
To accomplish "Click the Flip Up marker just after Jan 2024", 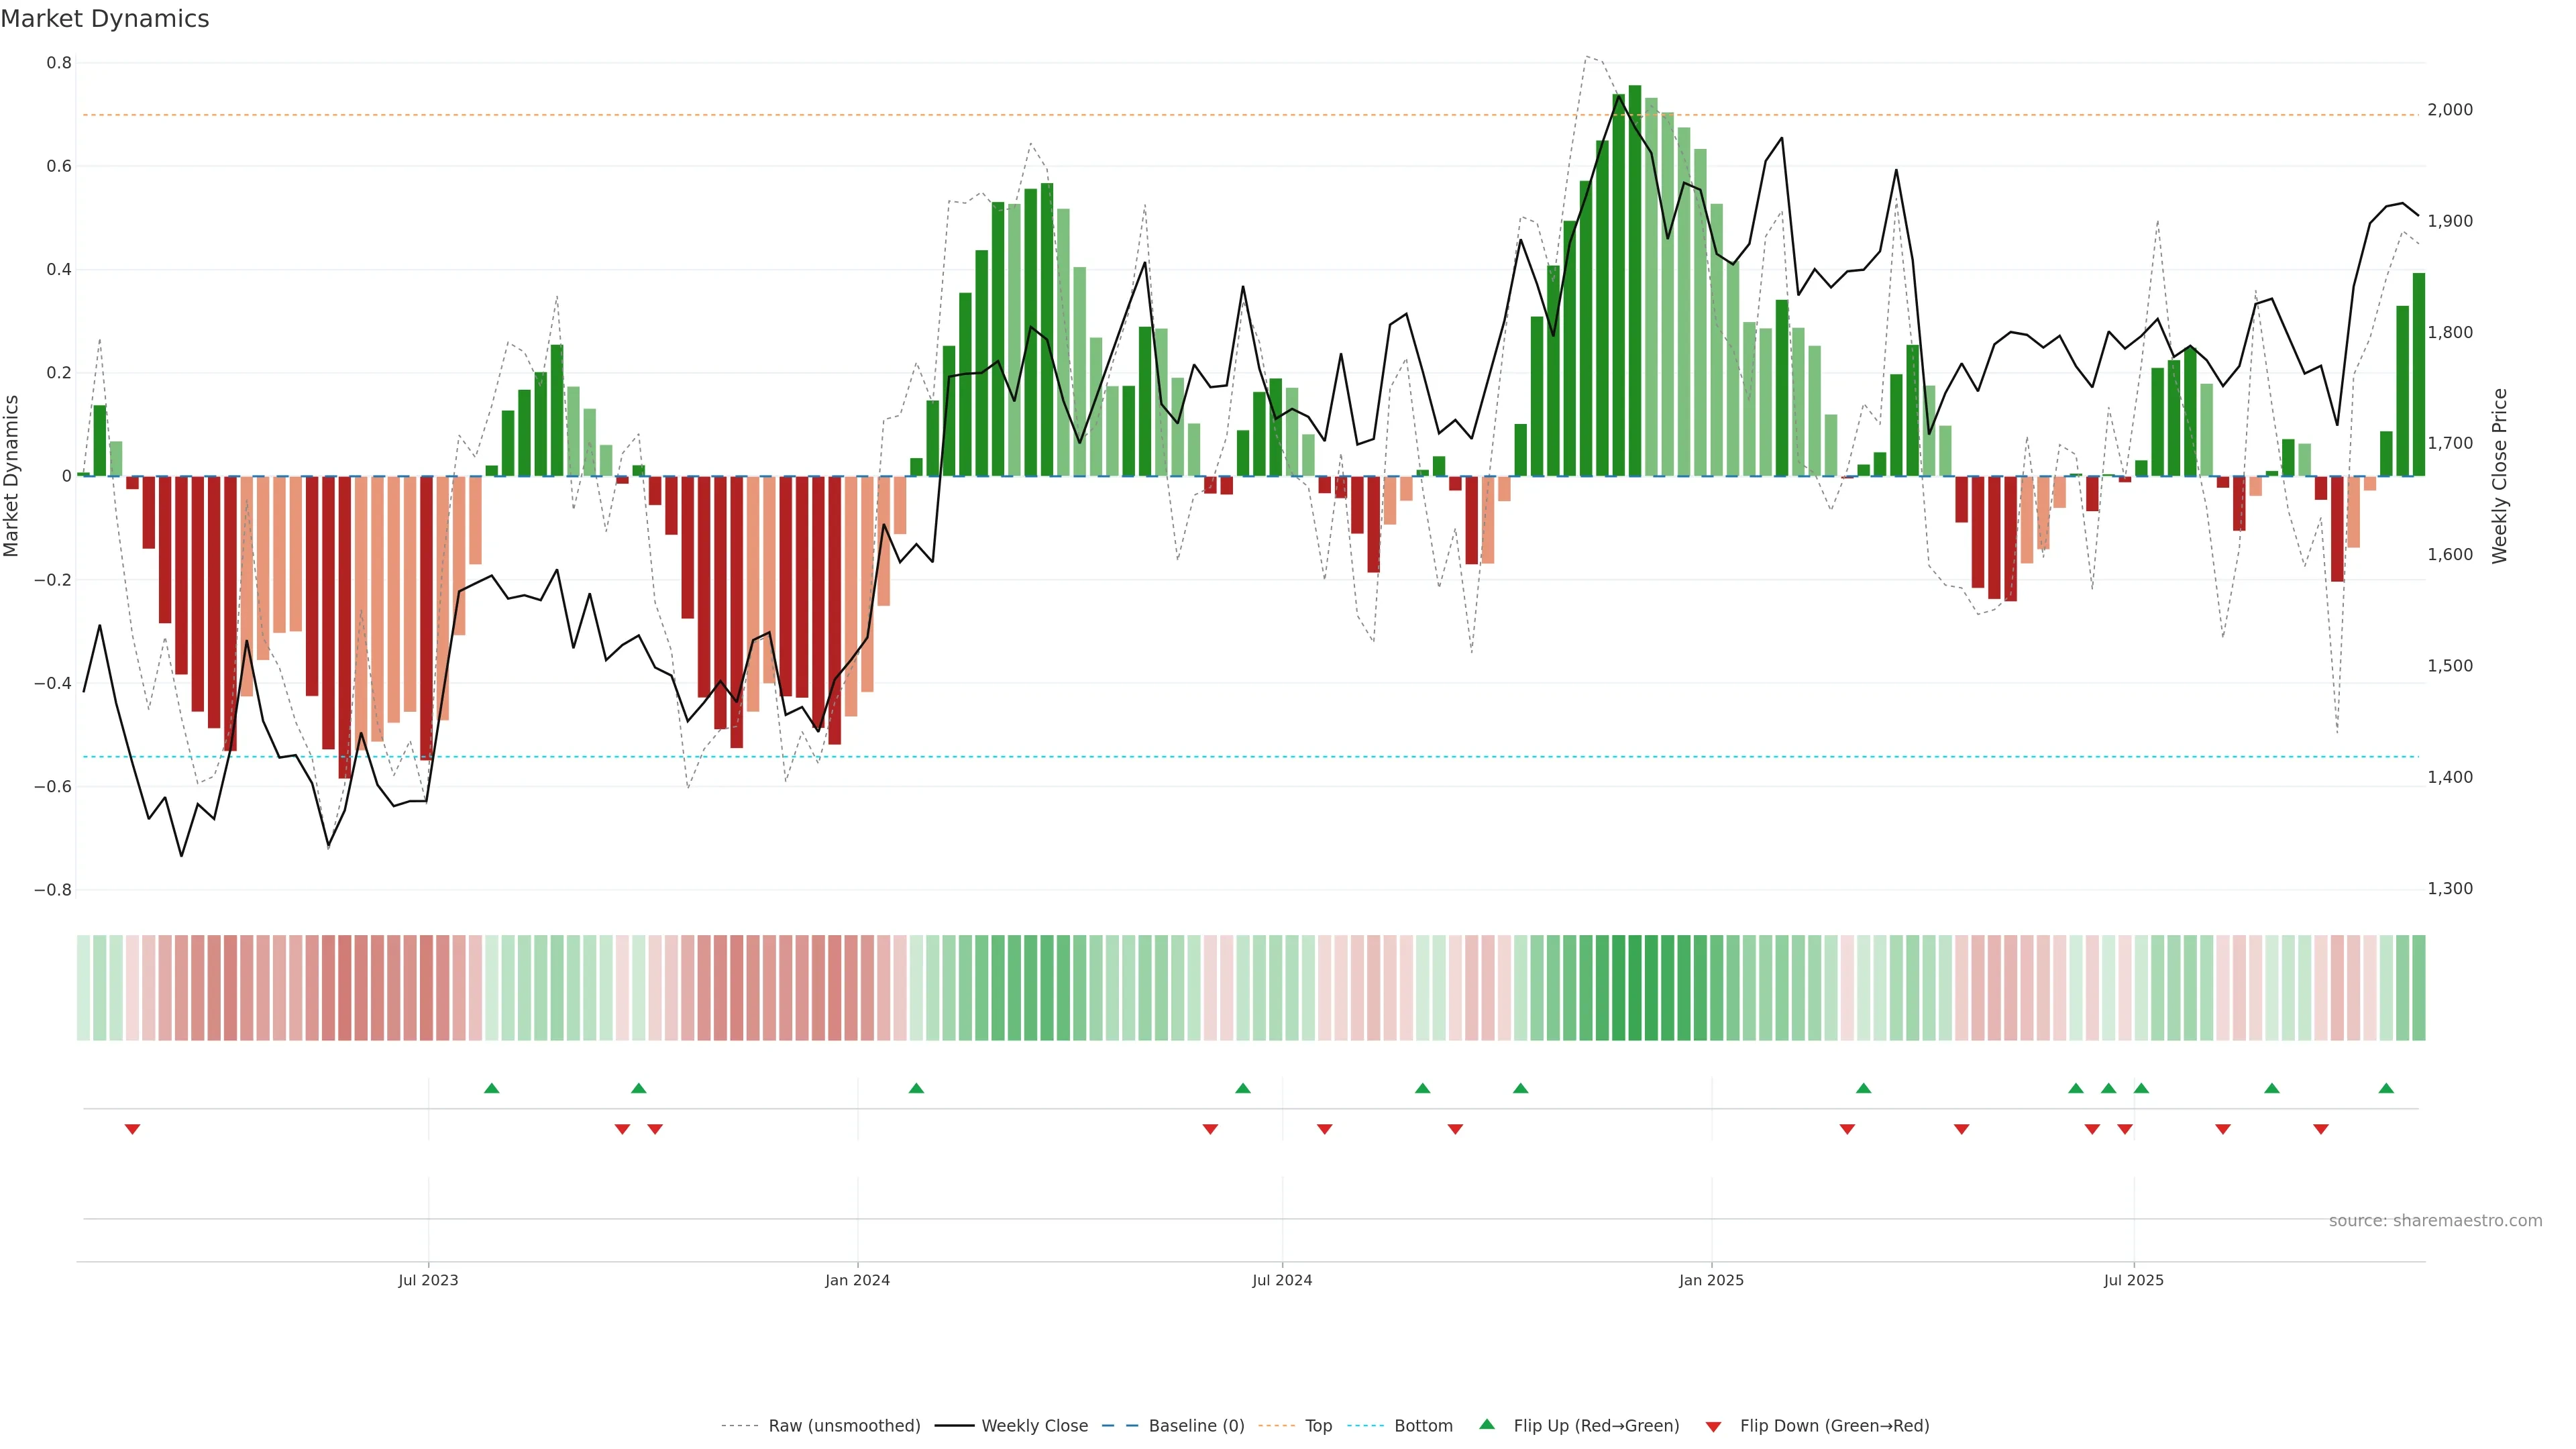I will (x=916, y=1088).
